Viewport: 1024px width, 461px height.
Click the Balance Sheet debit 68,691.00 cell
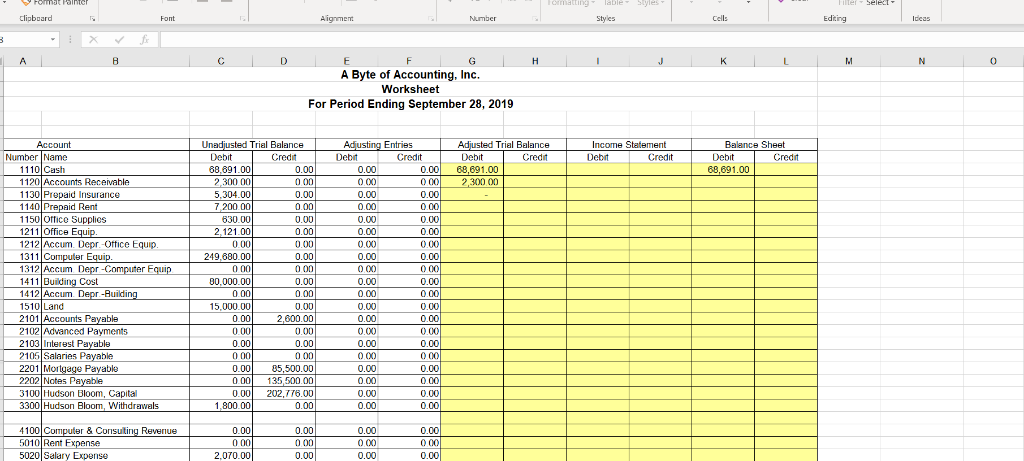(723, 170)
